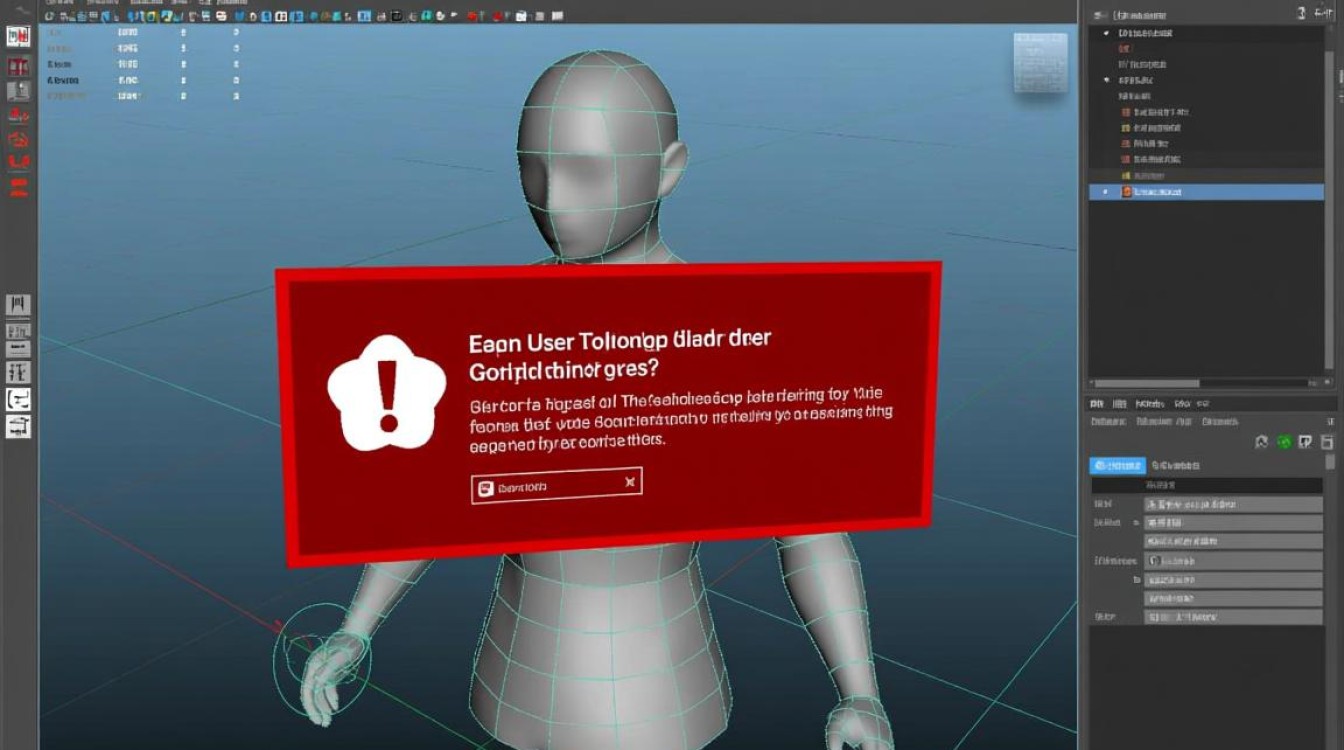Click the right arrow of outliner's horizontal scrollbar
This screenshot has height=750, width=1344.
(1328, 383)
